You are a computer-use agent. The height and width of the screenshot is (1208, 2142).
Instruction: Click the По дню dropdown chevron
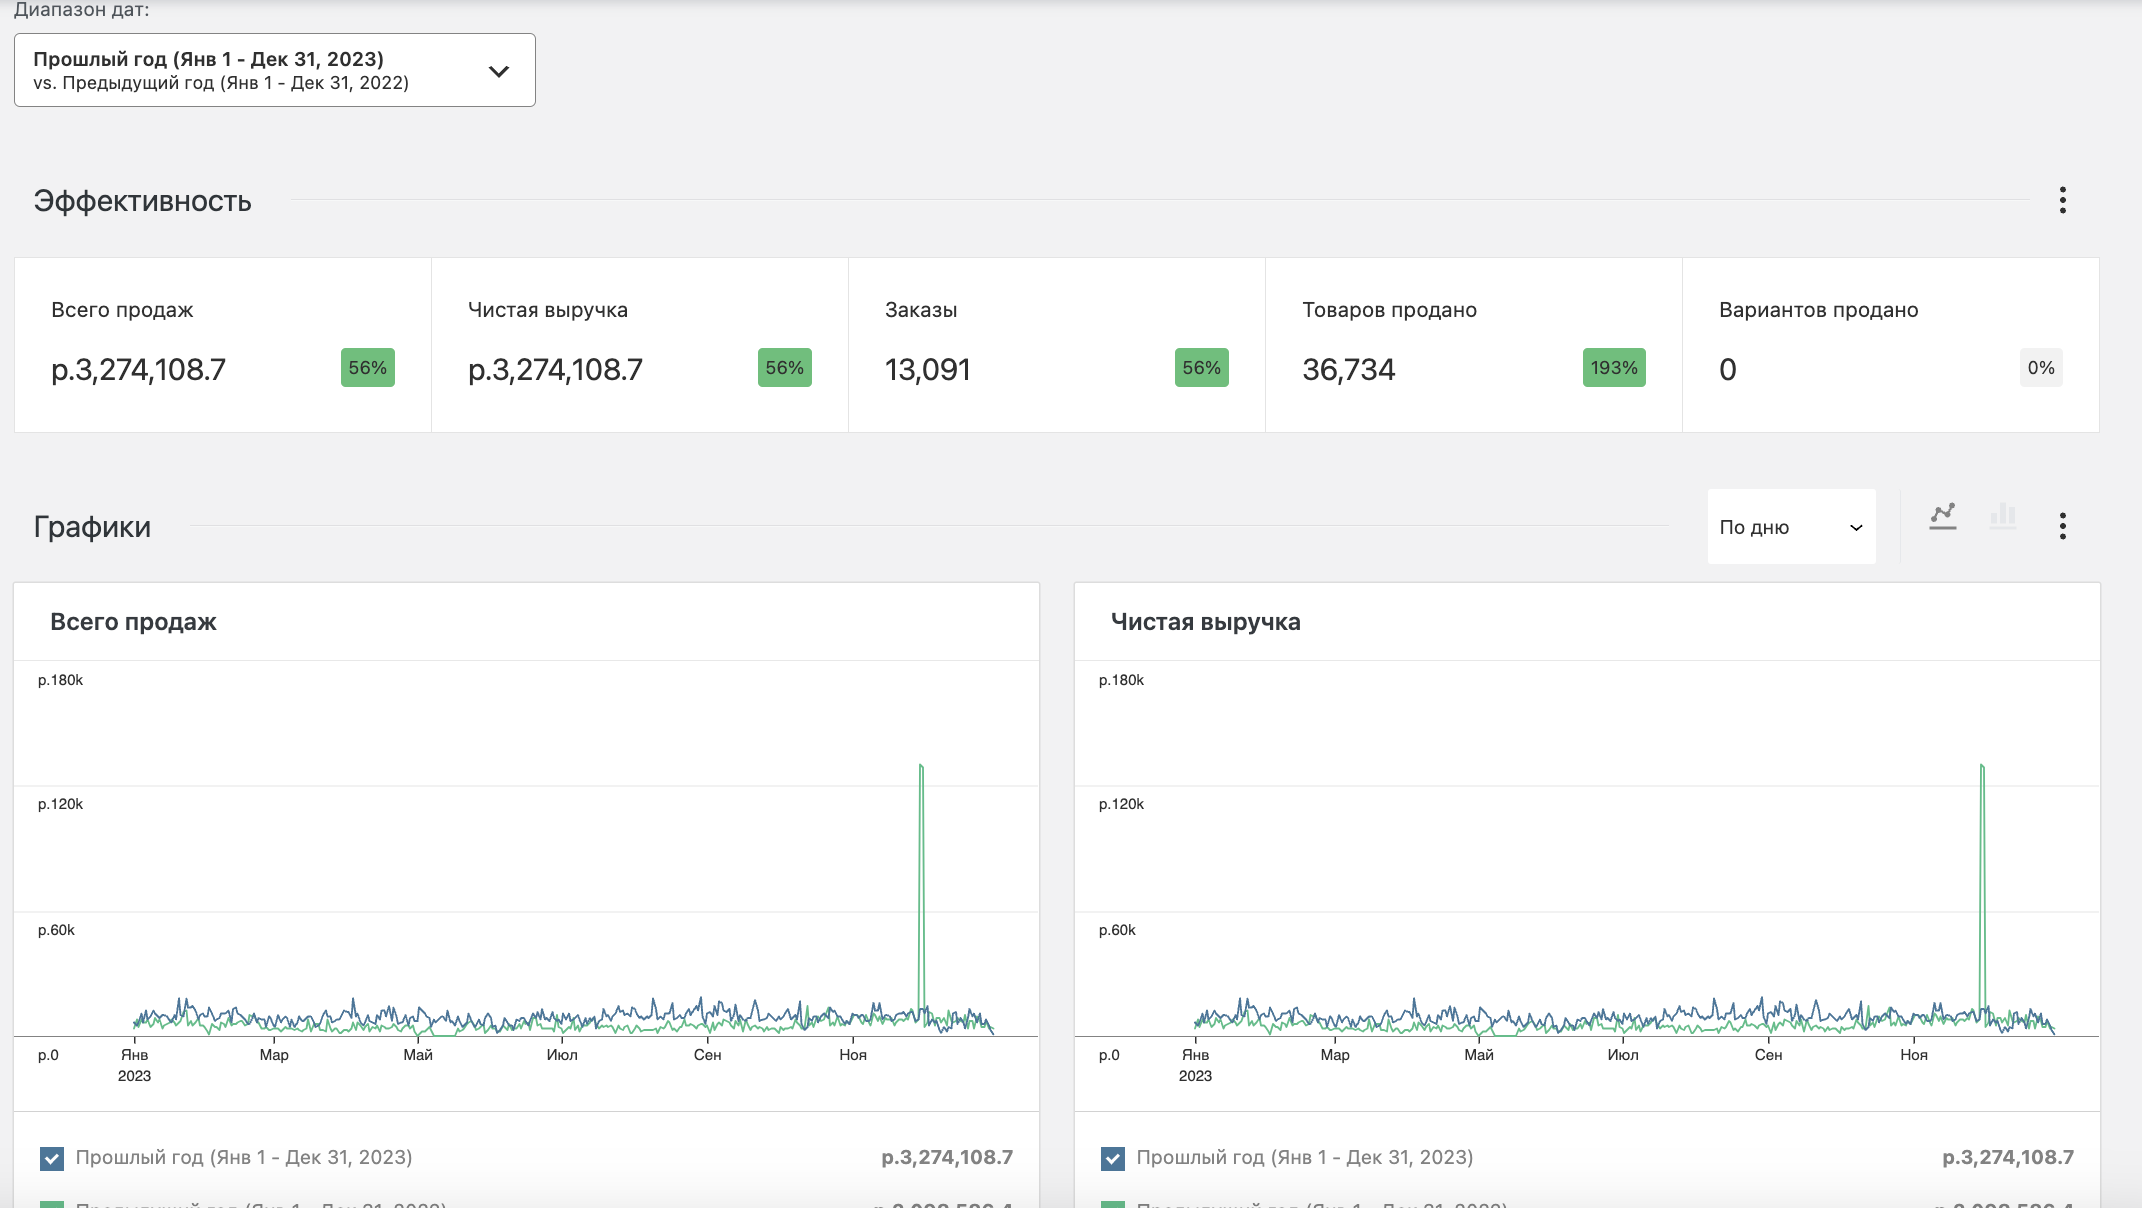(1856, 528)
